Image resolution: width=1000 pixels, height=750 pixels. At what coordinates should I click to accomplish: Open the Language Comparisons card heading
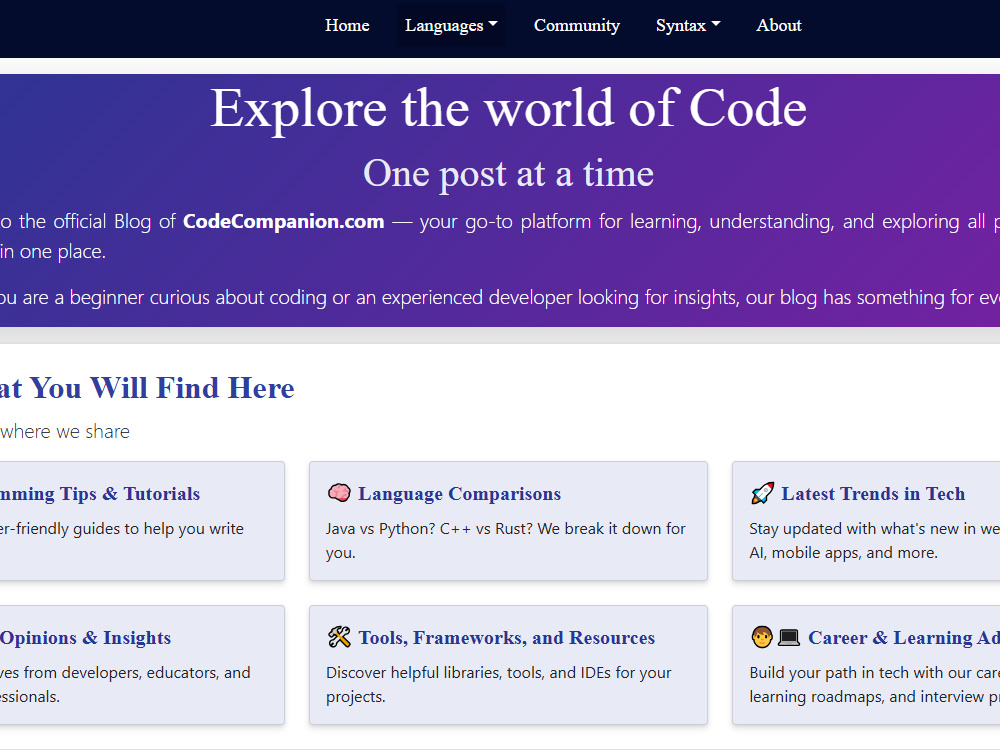pyautogui.click(x=459, y=494)
